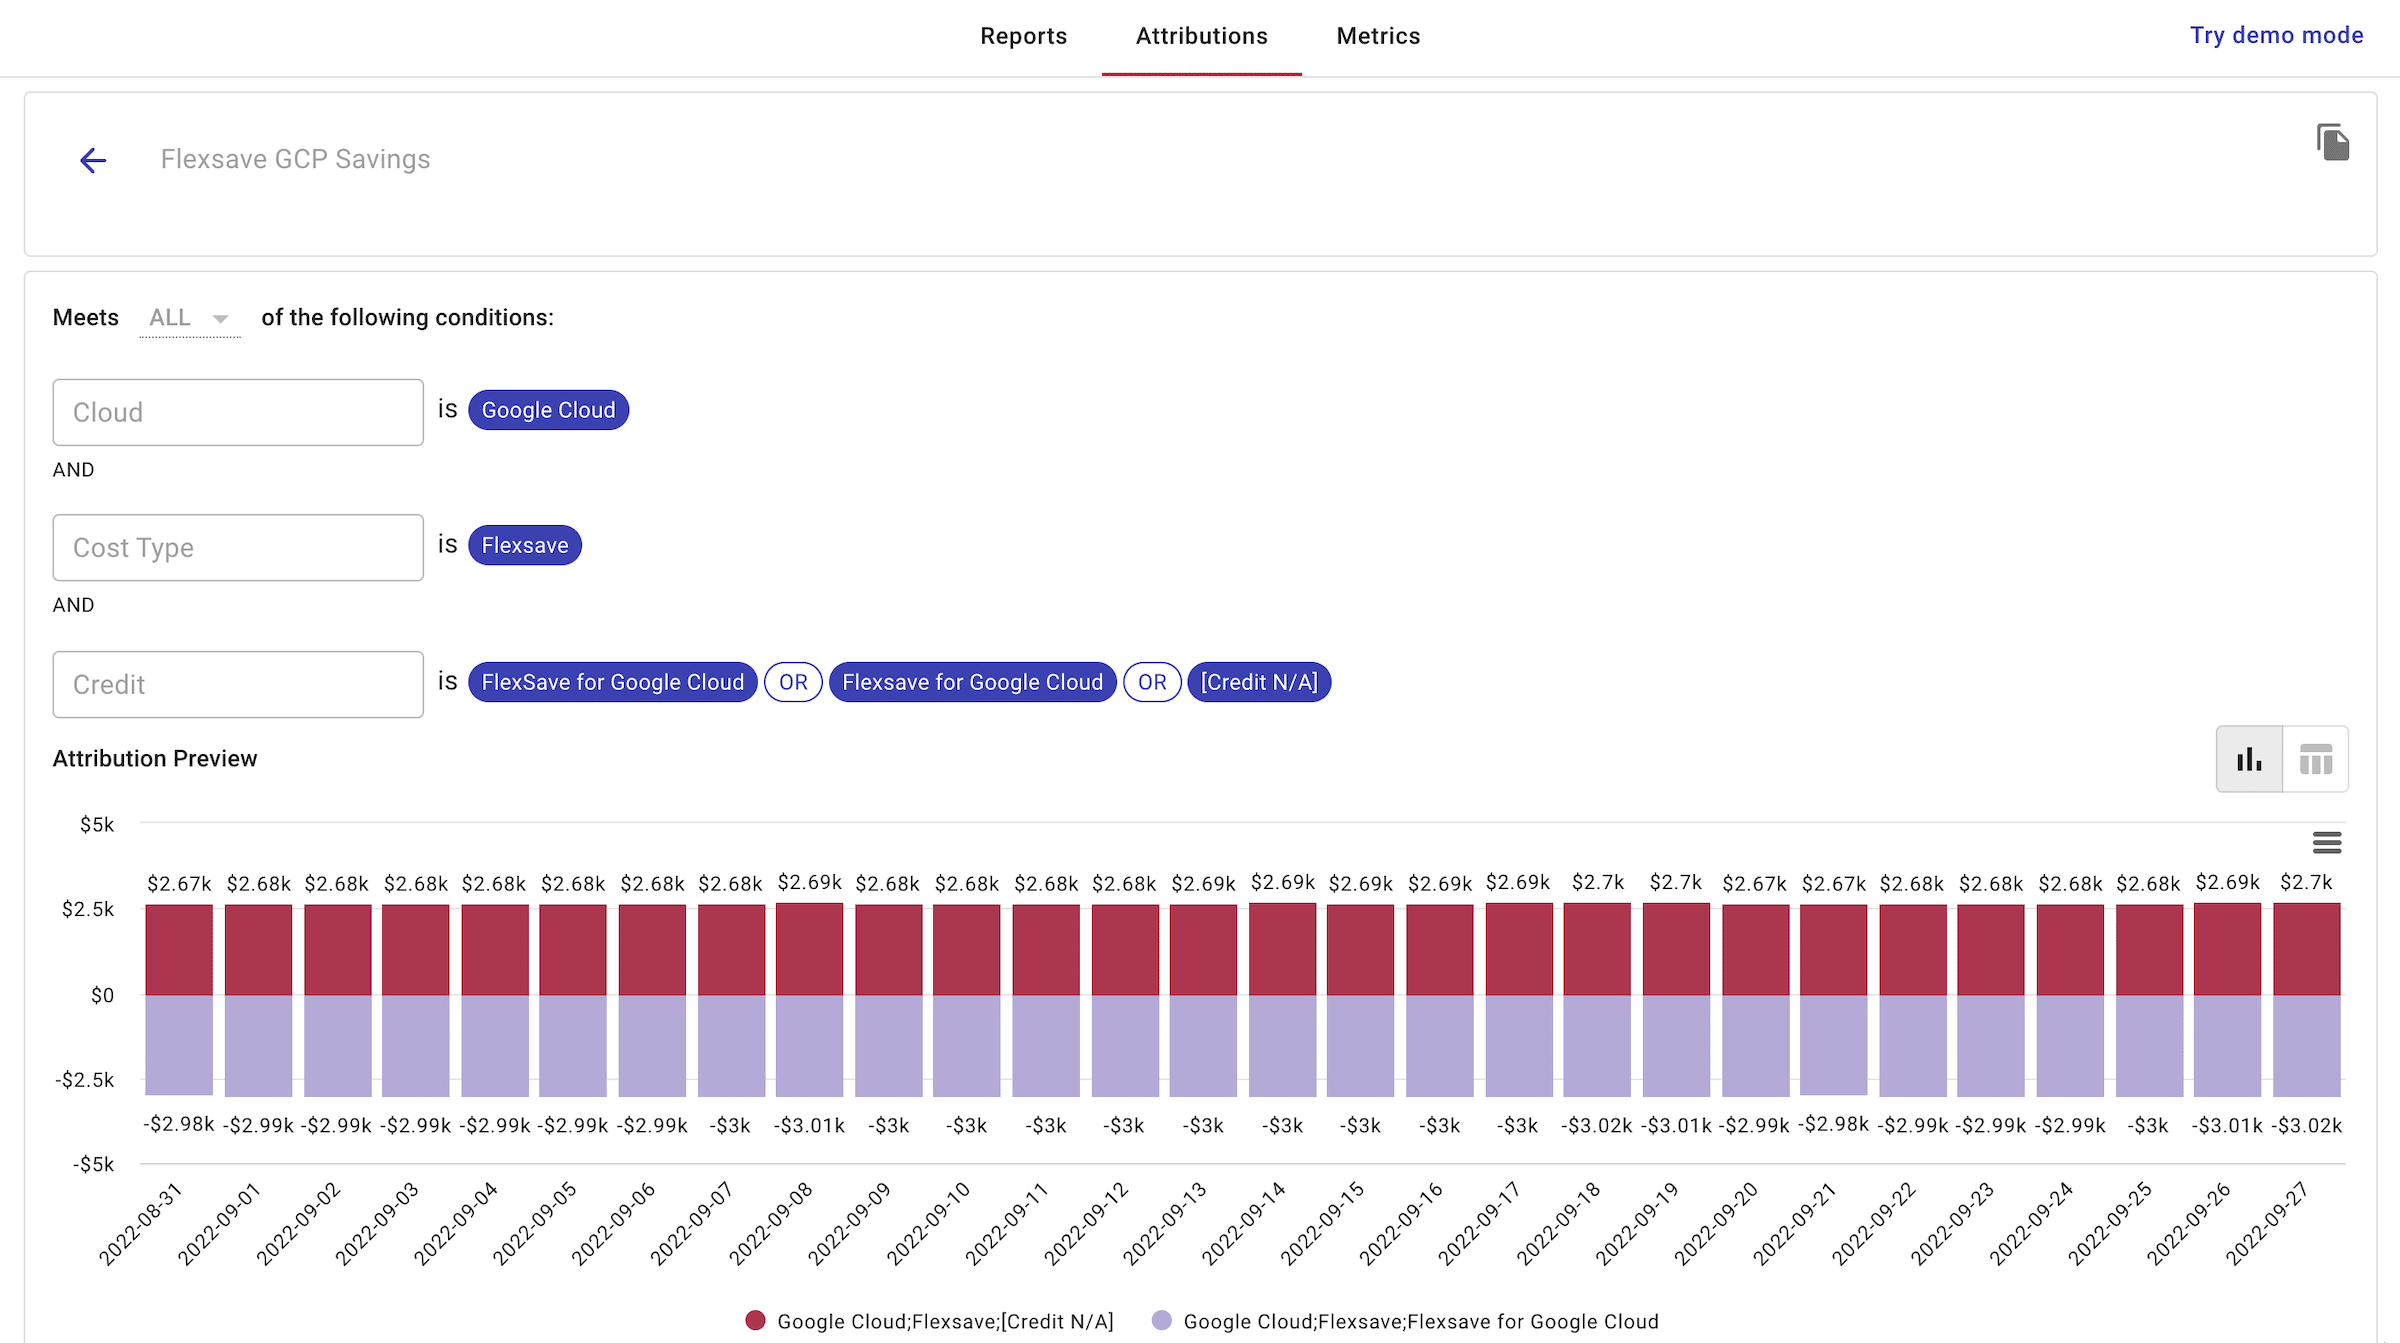Select the Attributions tab
Screen dimensions: 2400x1343
pyautogui.click(x=1201, y=36)
